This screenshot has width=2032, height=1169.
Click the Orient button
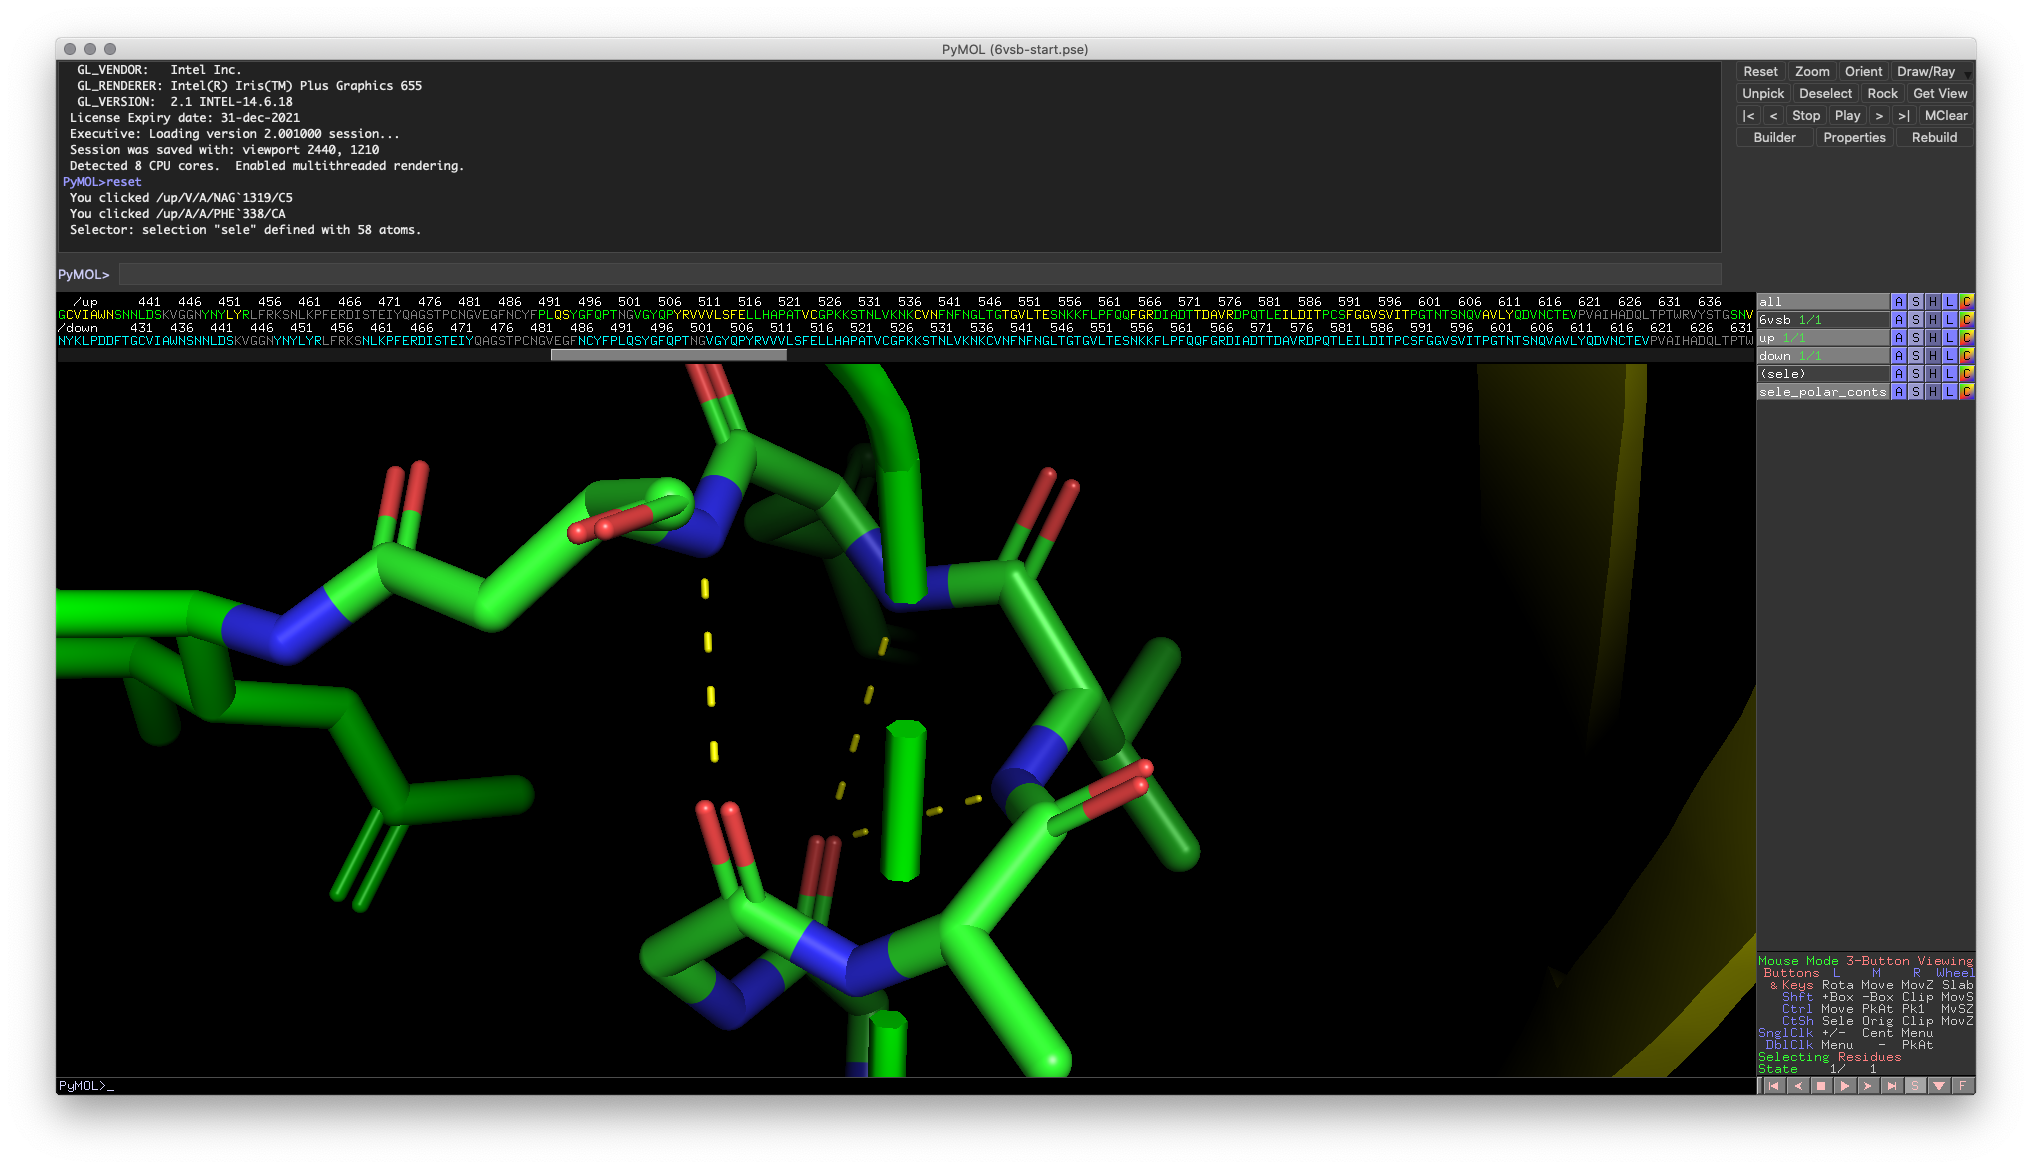pos(1863,72)
